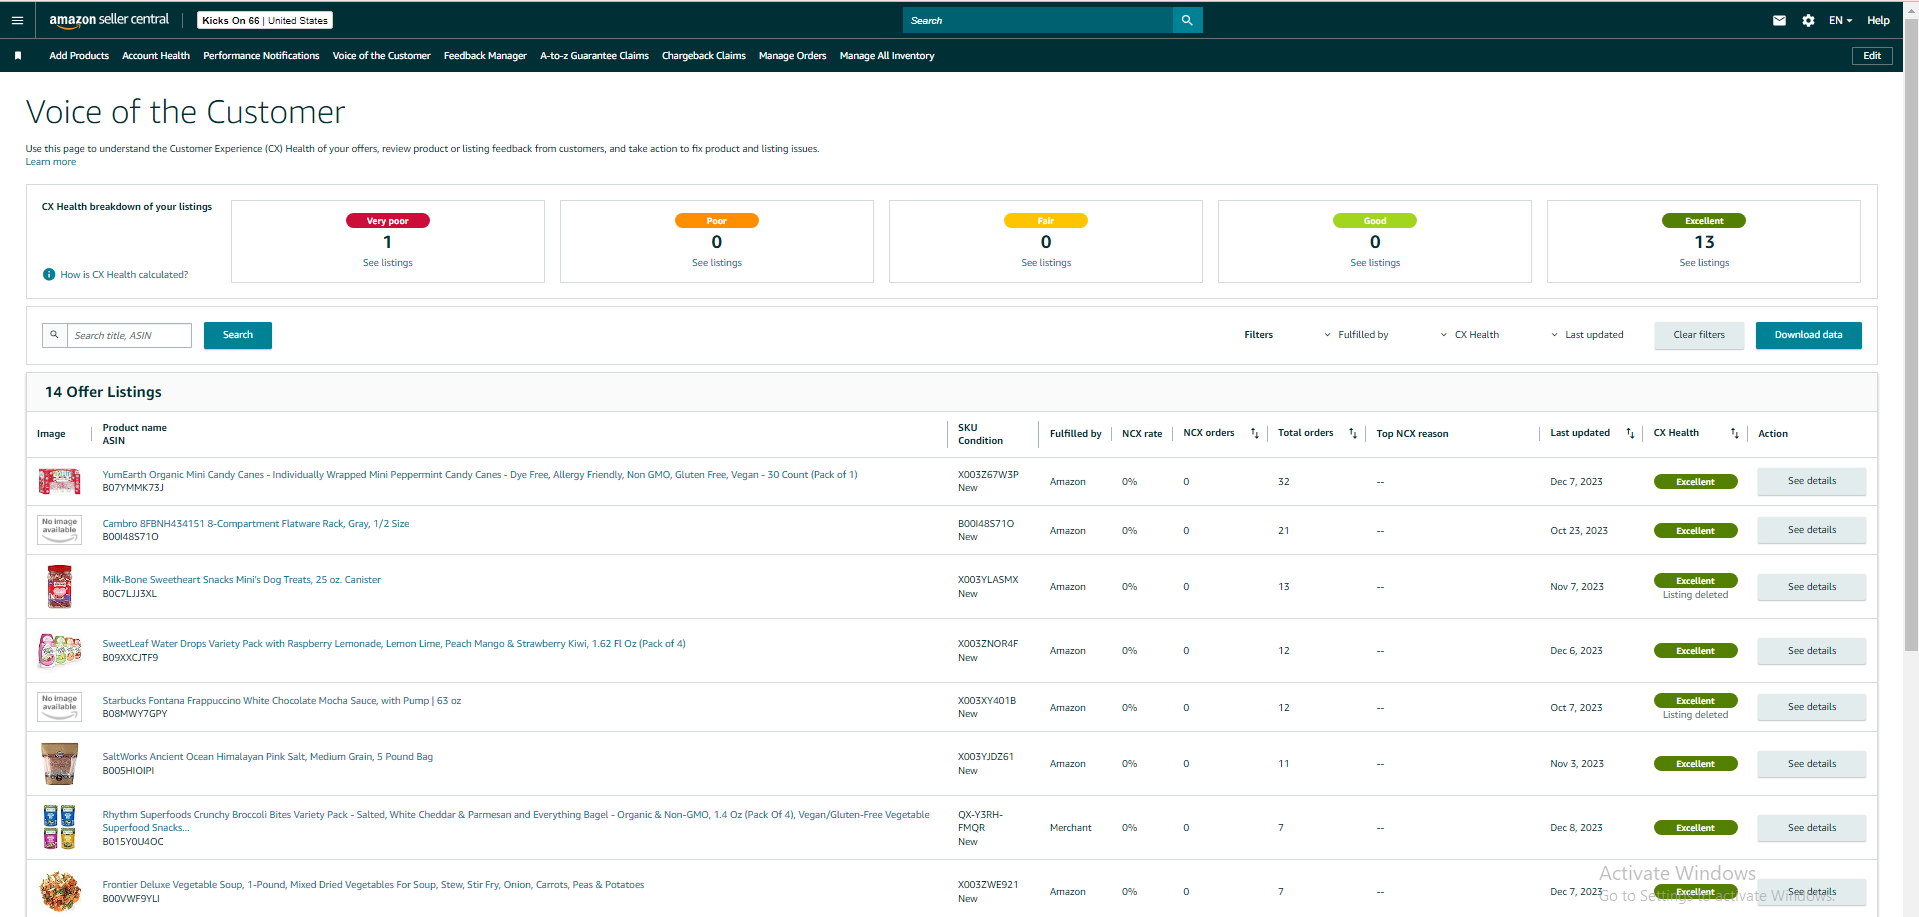See listings under Poor
This screenshot has width=1919, height=917.
(x=717, y=263)
